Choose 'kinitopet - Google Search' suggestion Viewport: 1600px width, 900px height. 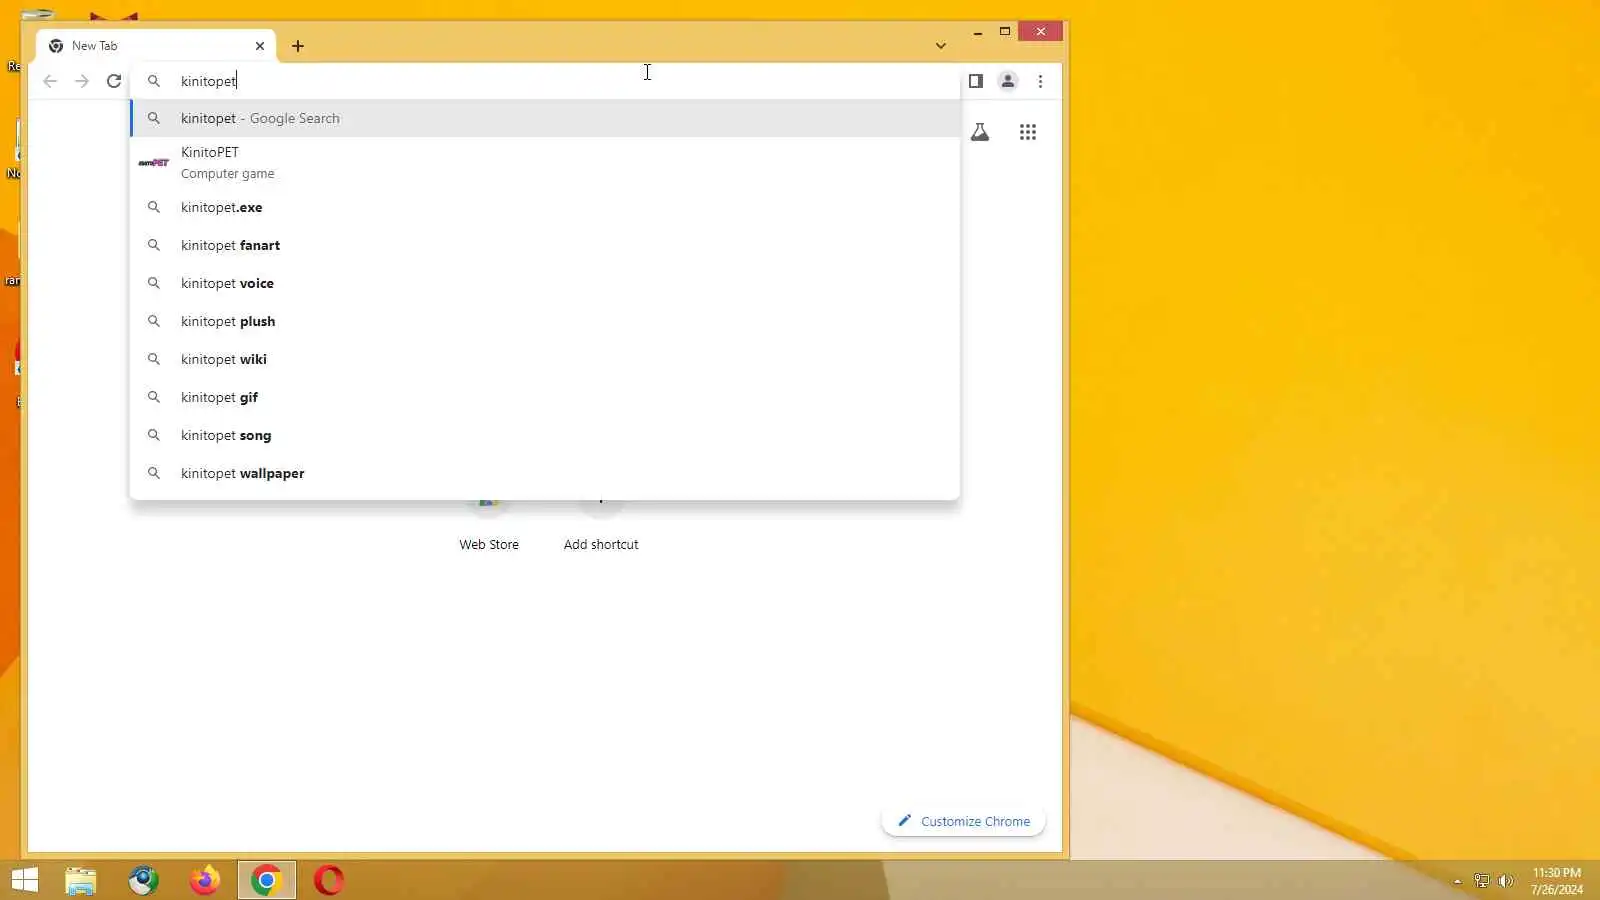coord(545,118)
